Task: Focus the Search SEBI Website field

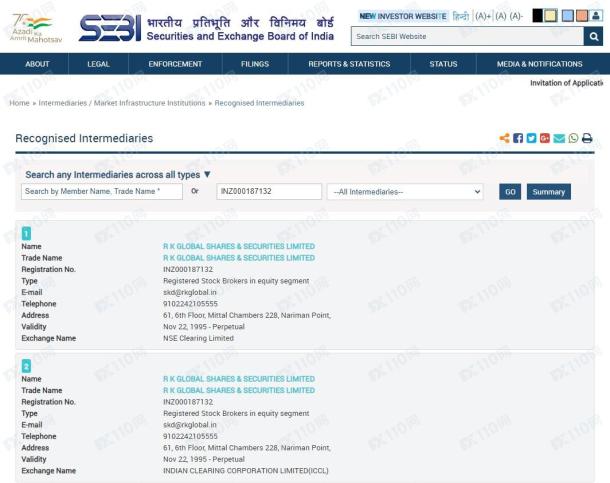Action: click(x=467, y=36)
